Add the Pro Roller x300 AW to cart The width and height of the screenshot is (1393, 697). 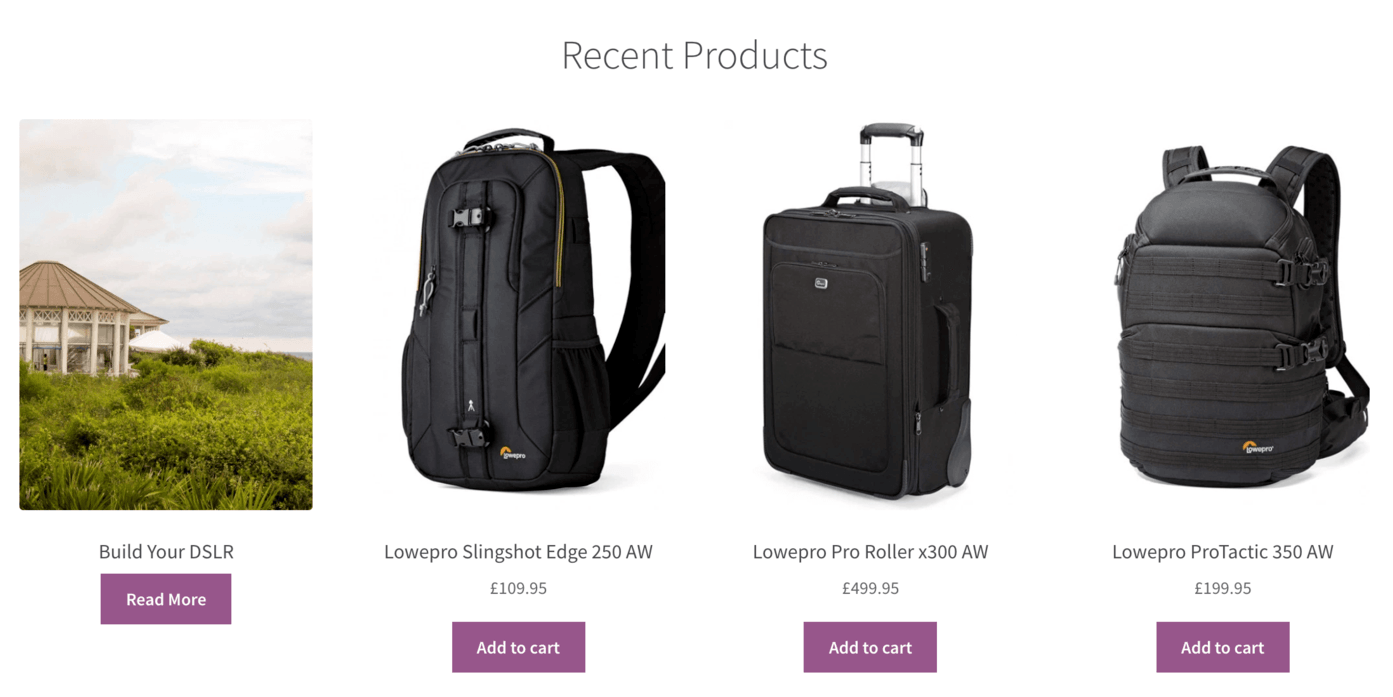coord(870,647)
